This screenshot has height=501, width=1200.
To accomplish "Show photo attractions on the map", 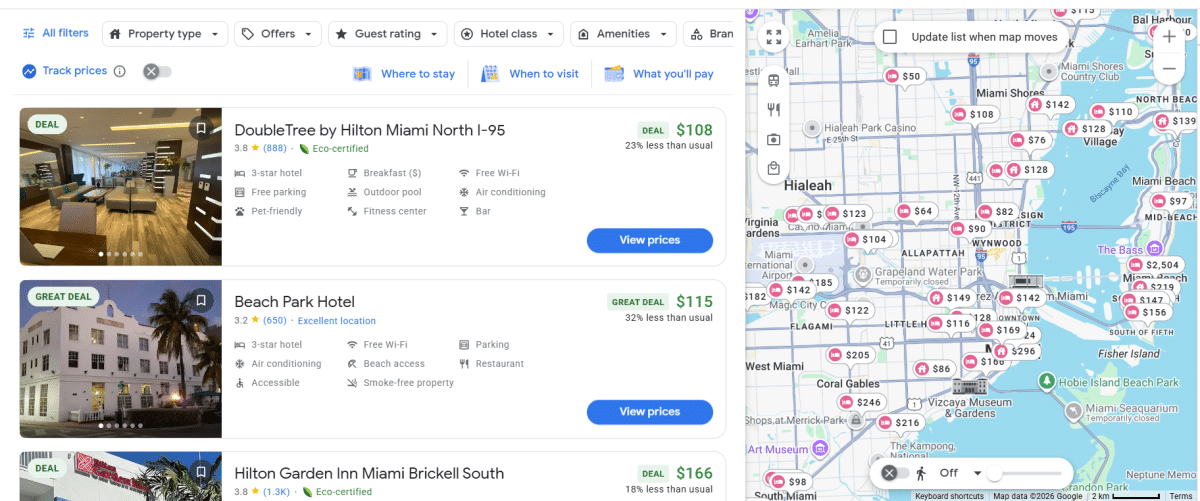I will [x=773, y=139].
